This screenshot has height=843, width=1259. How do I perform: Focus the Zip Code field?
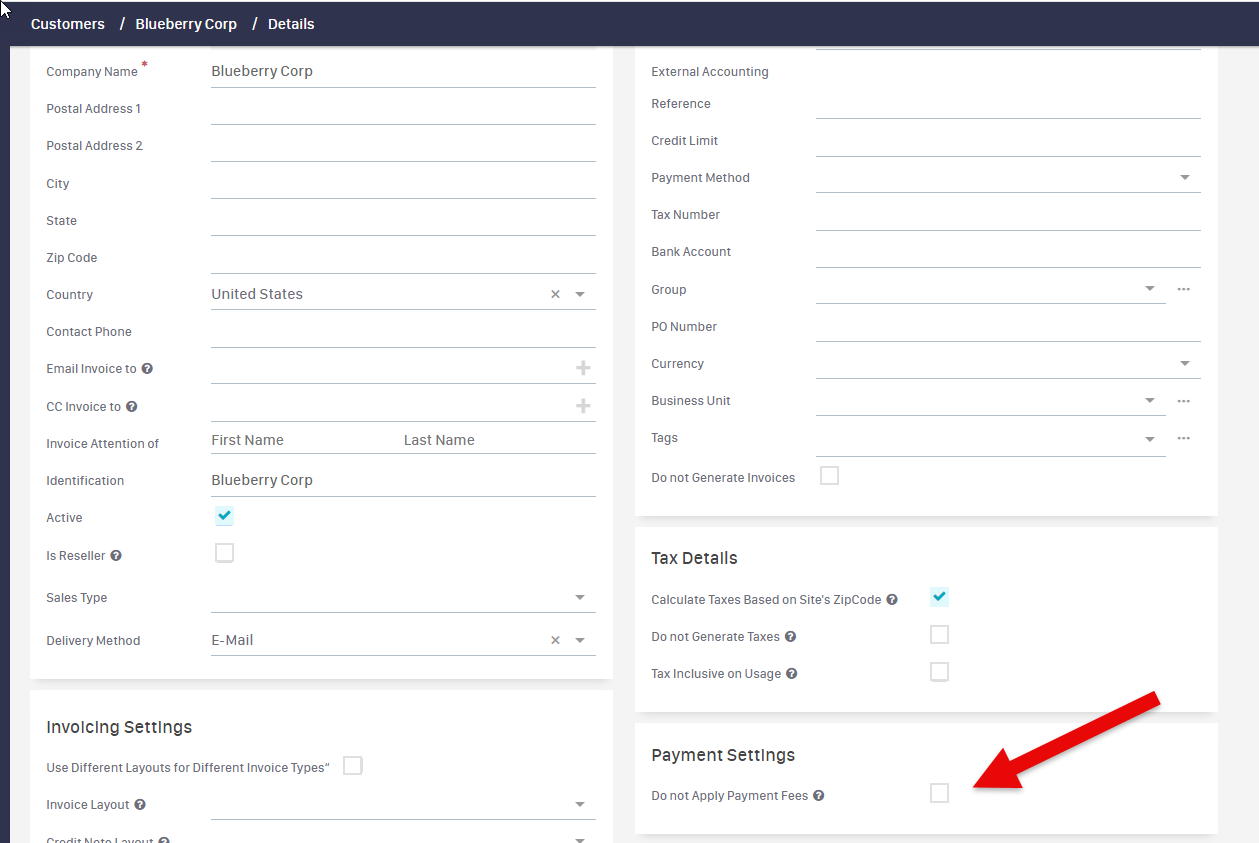[403, 258]
